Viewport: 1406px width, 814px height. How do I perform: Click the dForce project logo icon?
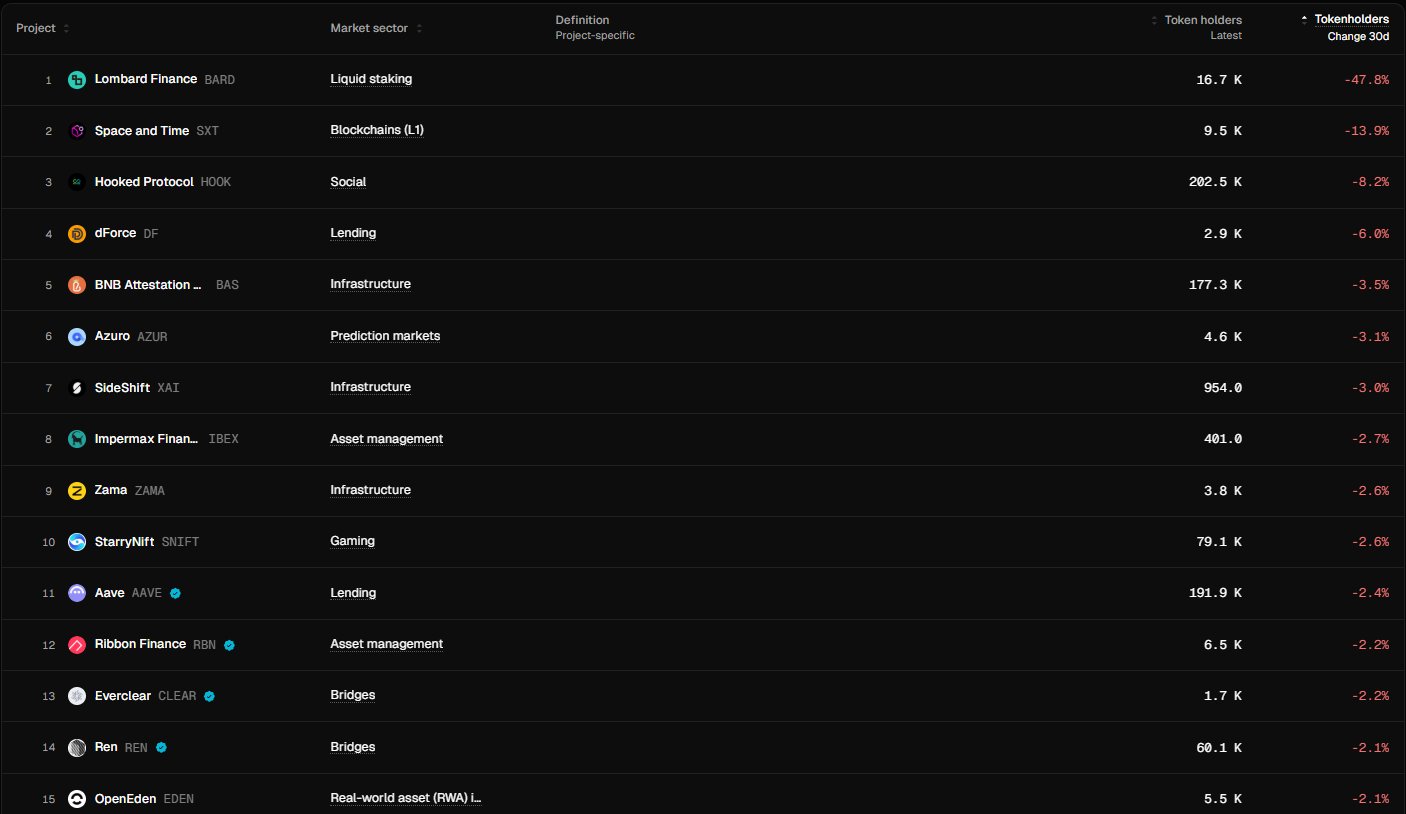pyautogui.click(x=77, y=234)
